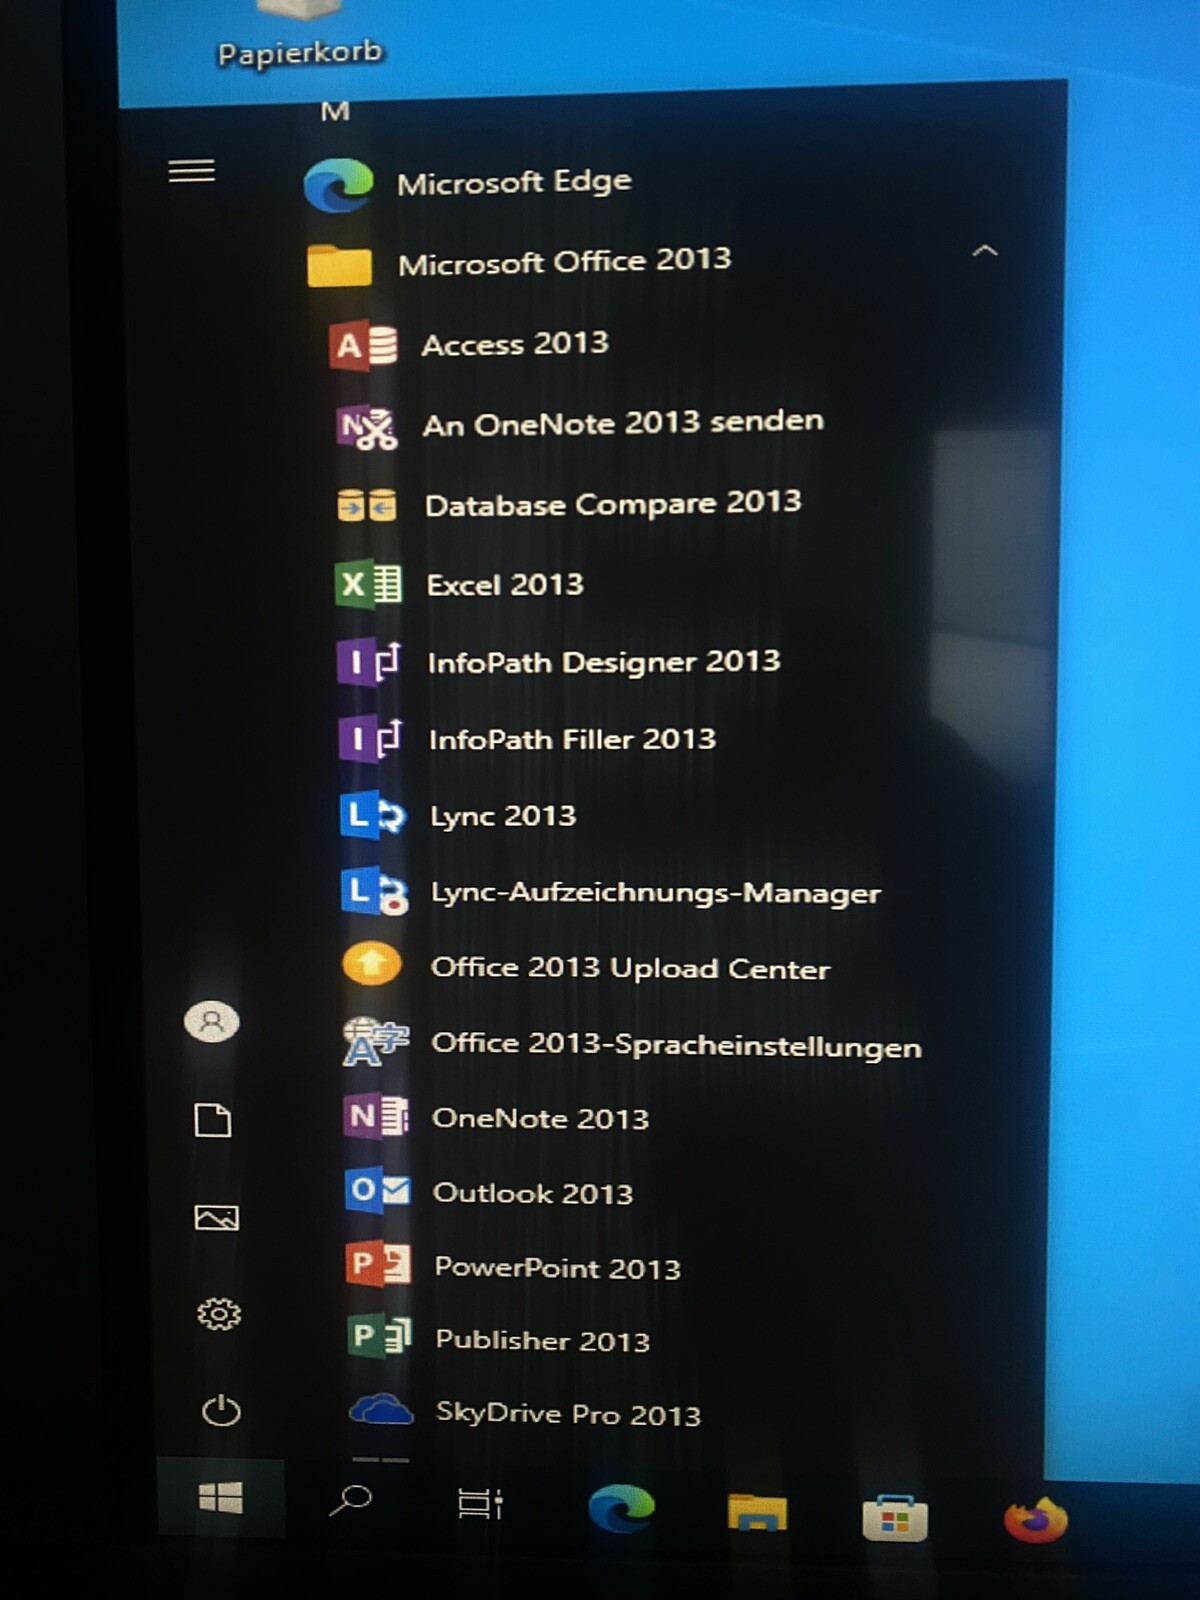Open Documents from the Start sidebar
The width and height of the screenshot is (1200, 1600).
pyautogui.click(x=212, y=1120)
